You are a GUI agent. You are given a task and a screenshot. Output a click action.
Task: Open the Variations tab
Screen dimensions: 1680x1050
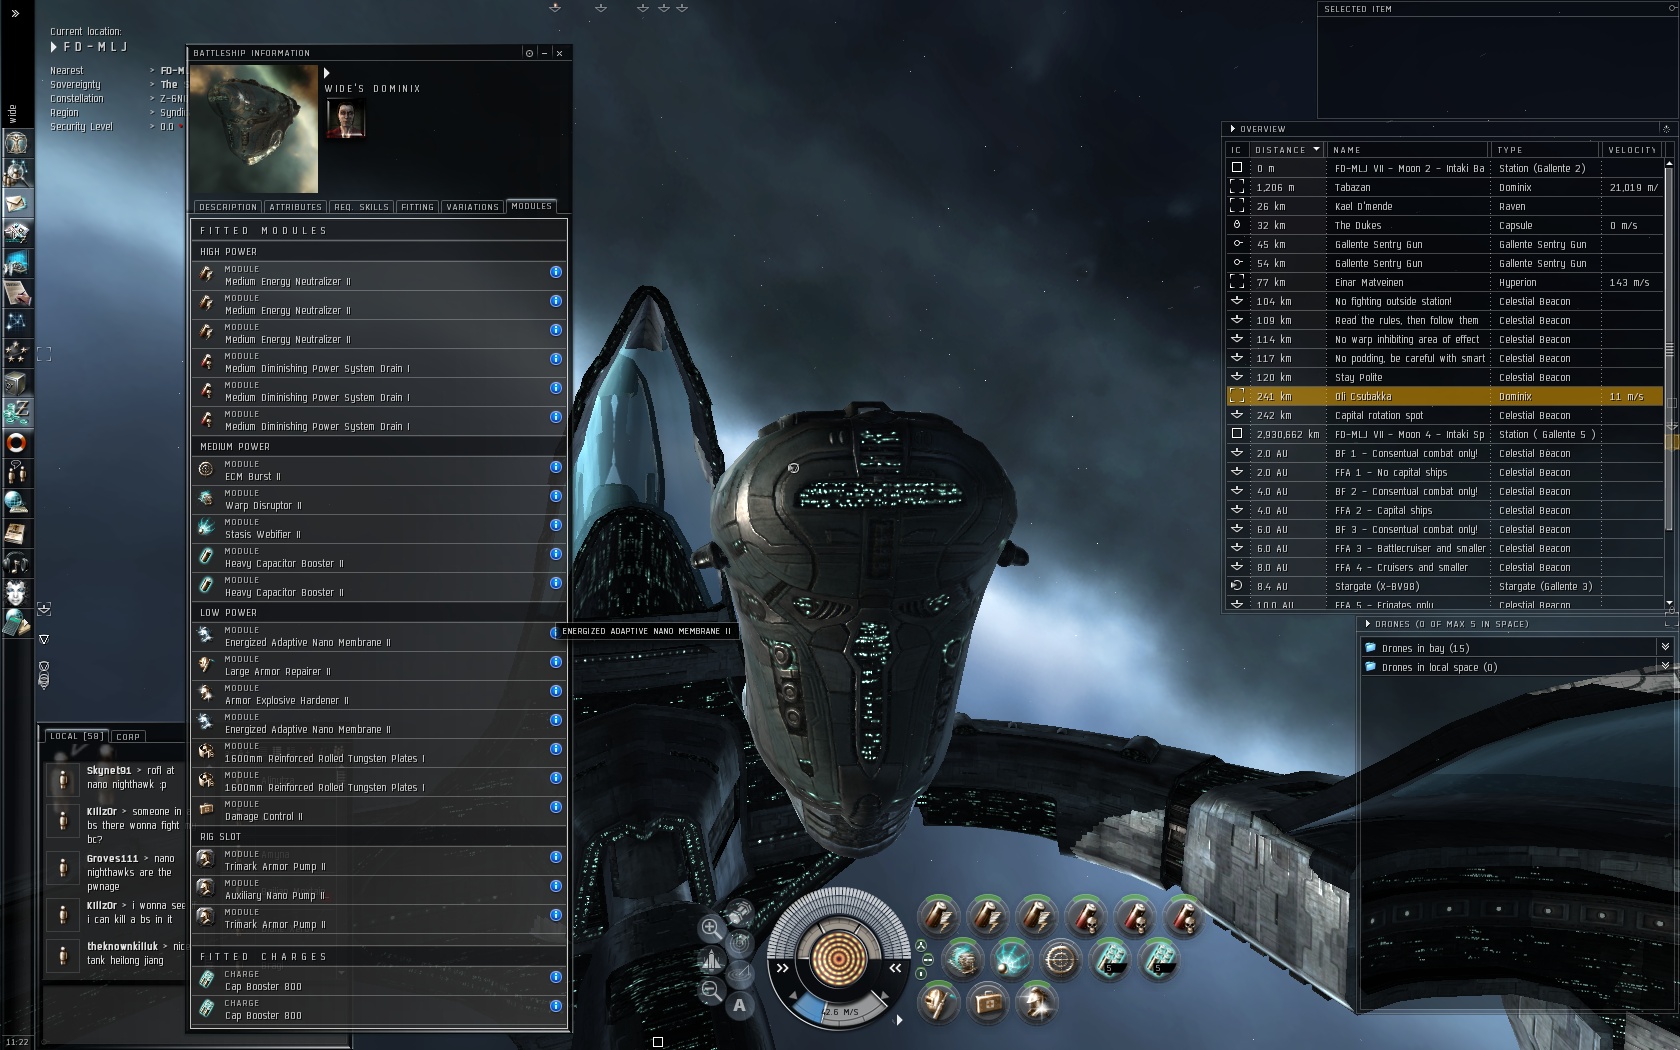pos(472,207)
